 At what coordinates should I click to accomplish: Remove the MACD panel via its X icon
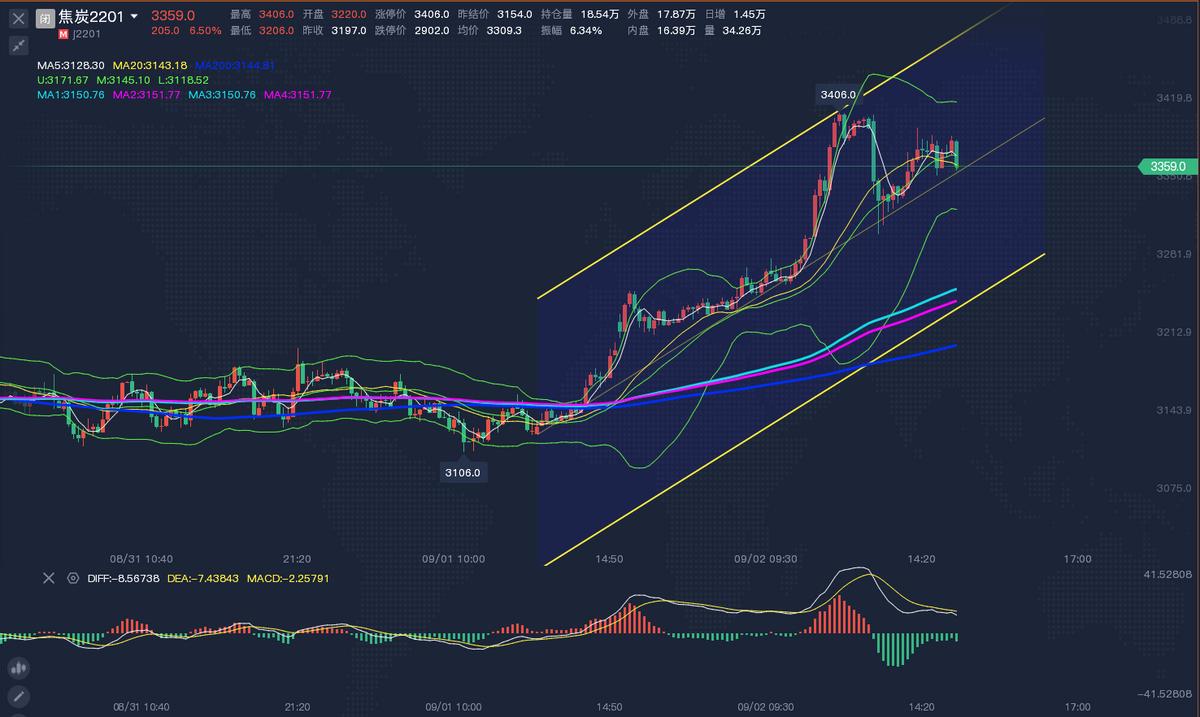pyautogui.click(x=48, y=578)
